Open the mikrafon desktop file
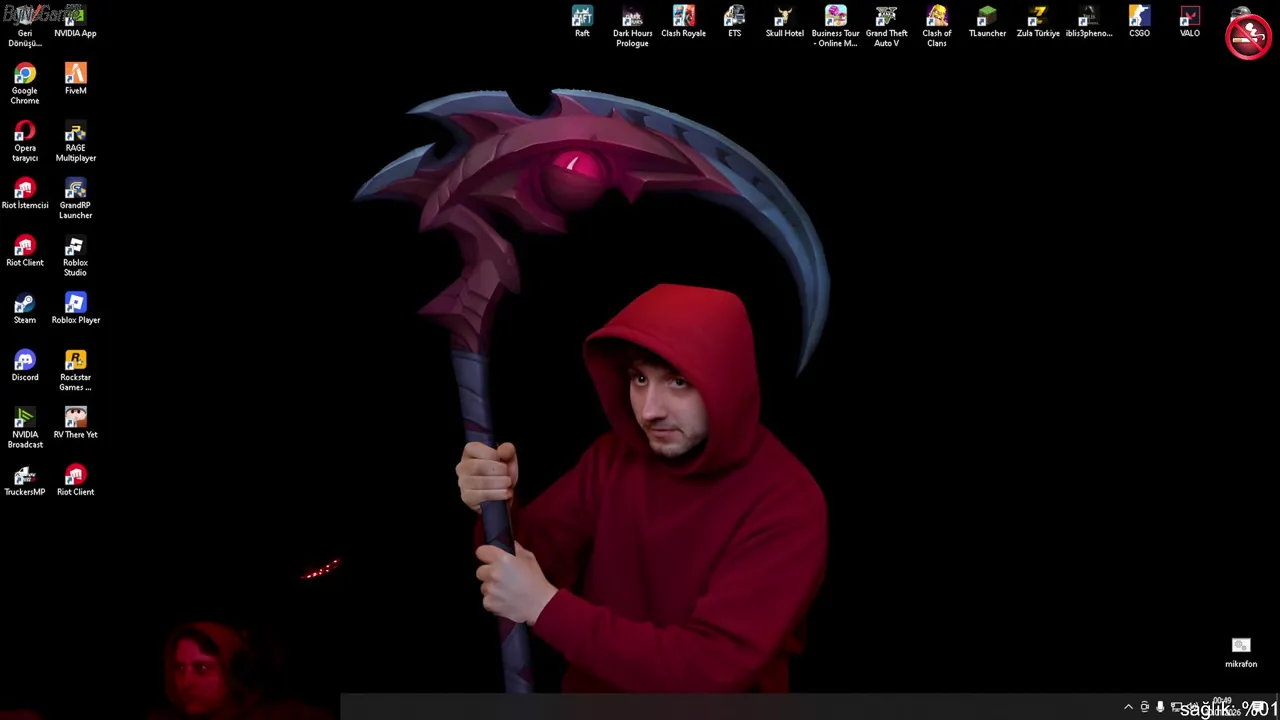Screen dimensions: 1280x720 1241,653
